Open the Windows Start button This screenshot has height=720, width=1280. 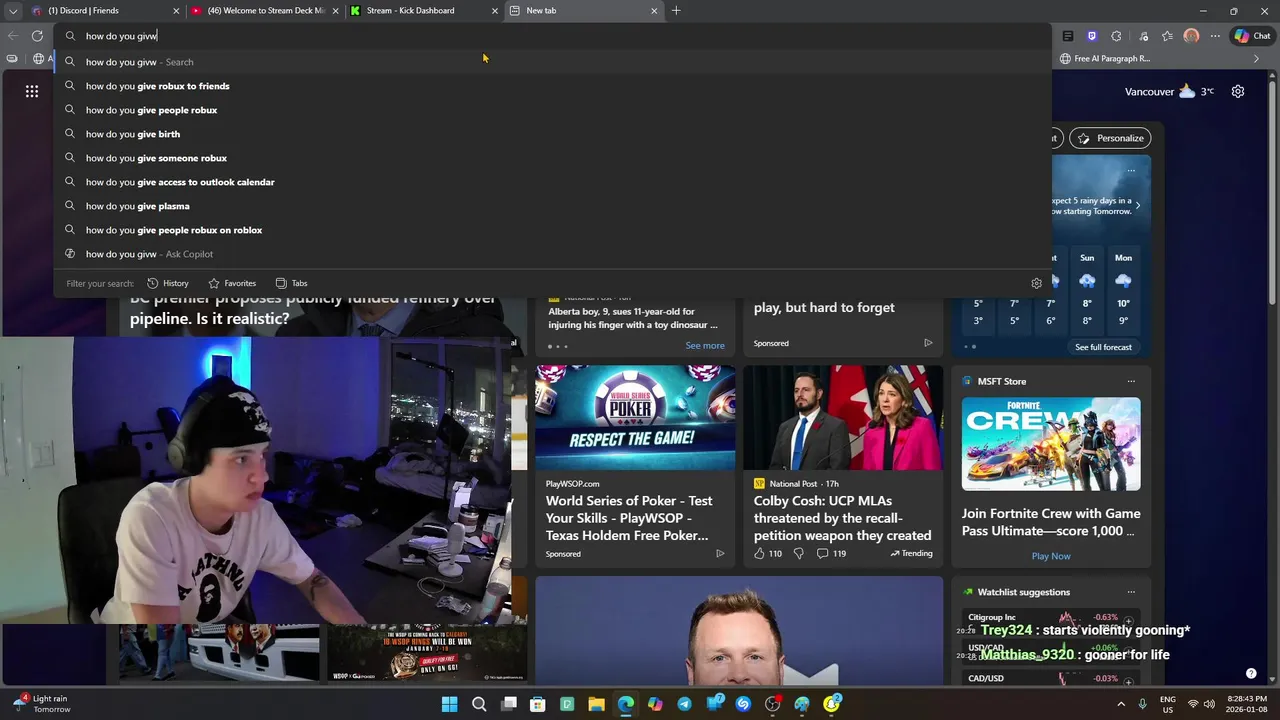[x=450, y=704]
